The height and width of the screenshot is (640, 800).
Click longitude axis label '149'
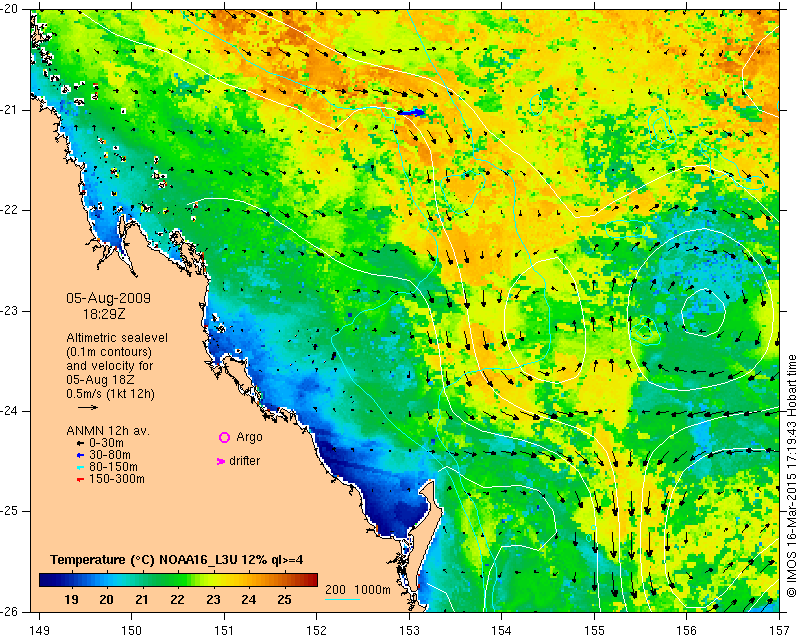39,631
